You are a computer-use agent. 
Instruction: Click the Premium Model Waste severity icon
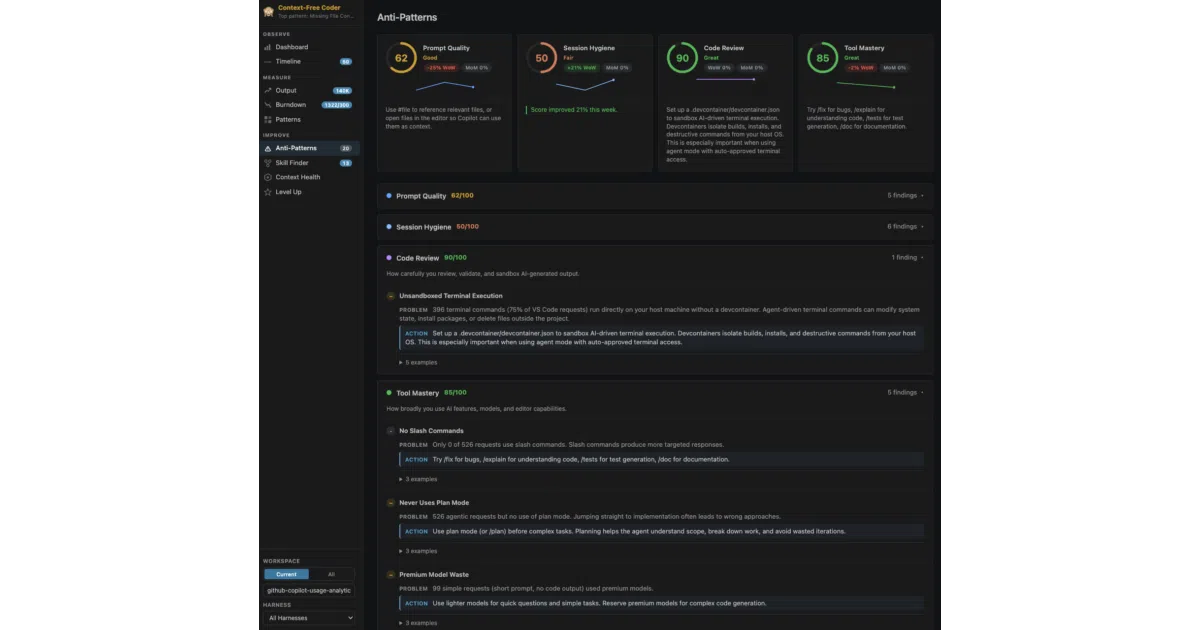(391, 575)
